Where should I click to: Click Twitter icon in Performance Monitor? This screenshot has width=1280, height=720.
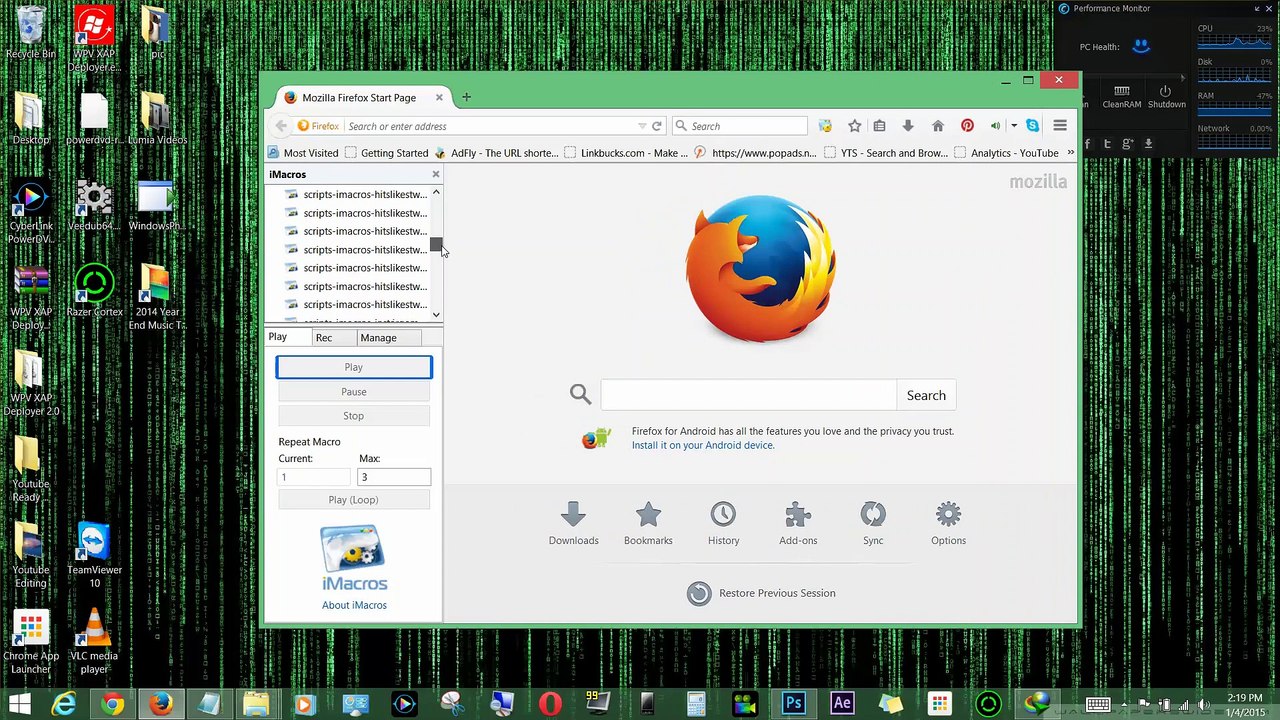point(1107,144)
